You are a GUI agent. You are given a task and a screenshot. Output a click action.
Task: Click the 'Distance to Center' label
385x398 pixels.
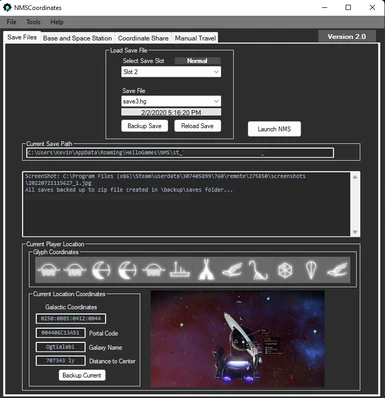(x=112, y=361)
